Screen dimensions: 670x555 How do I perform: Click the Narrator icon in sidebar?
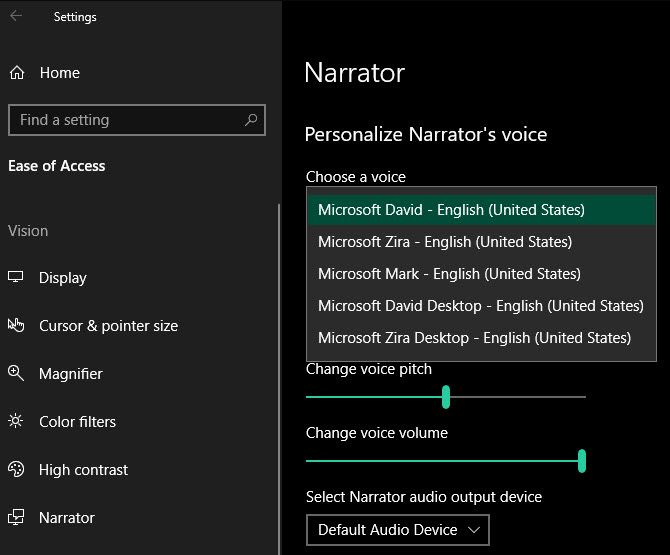click(16, 518)
